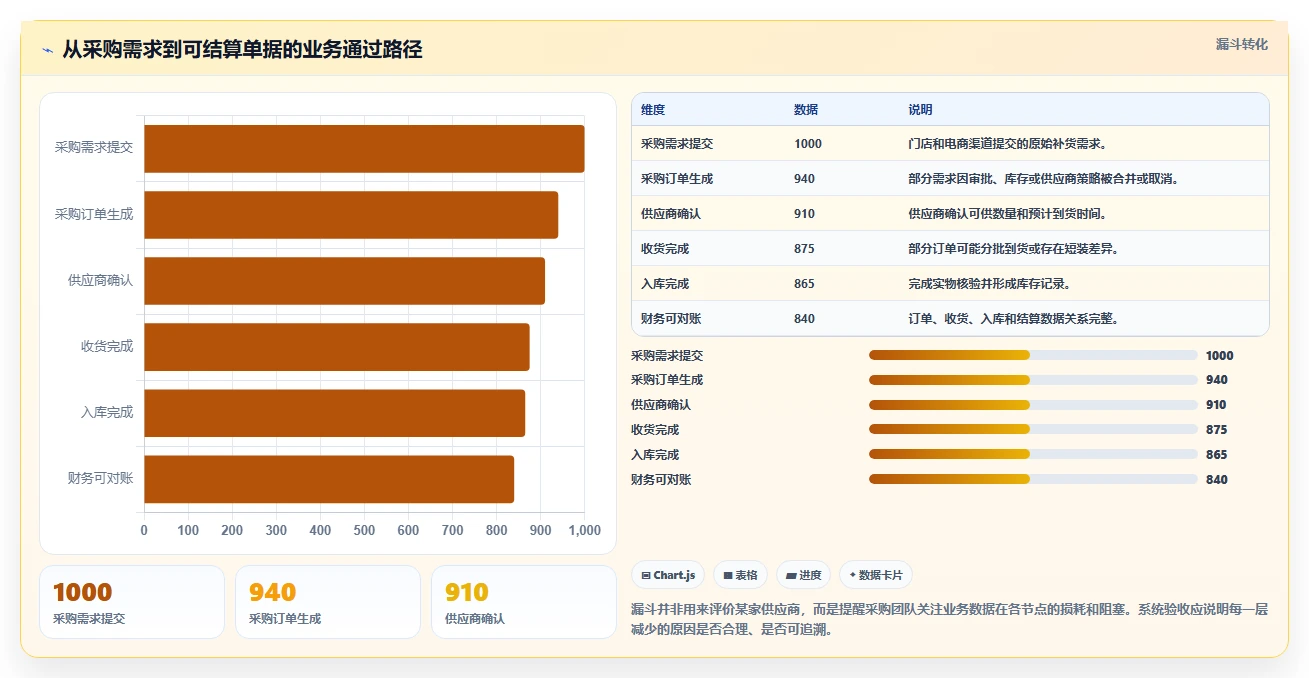Screen dimensions: 1309x678
Task: Open the 1000 采购需求提交 data card
Action: click(x=132, y=602)
